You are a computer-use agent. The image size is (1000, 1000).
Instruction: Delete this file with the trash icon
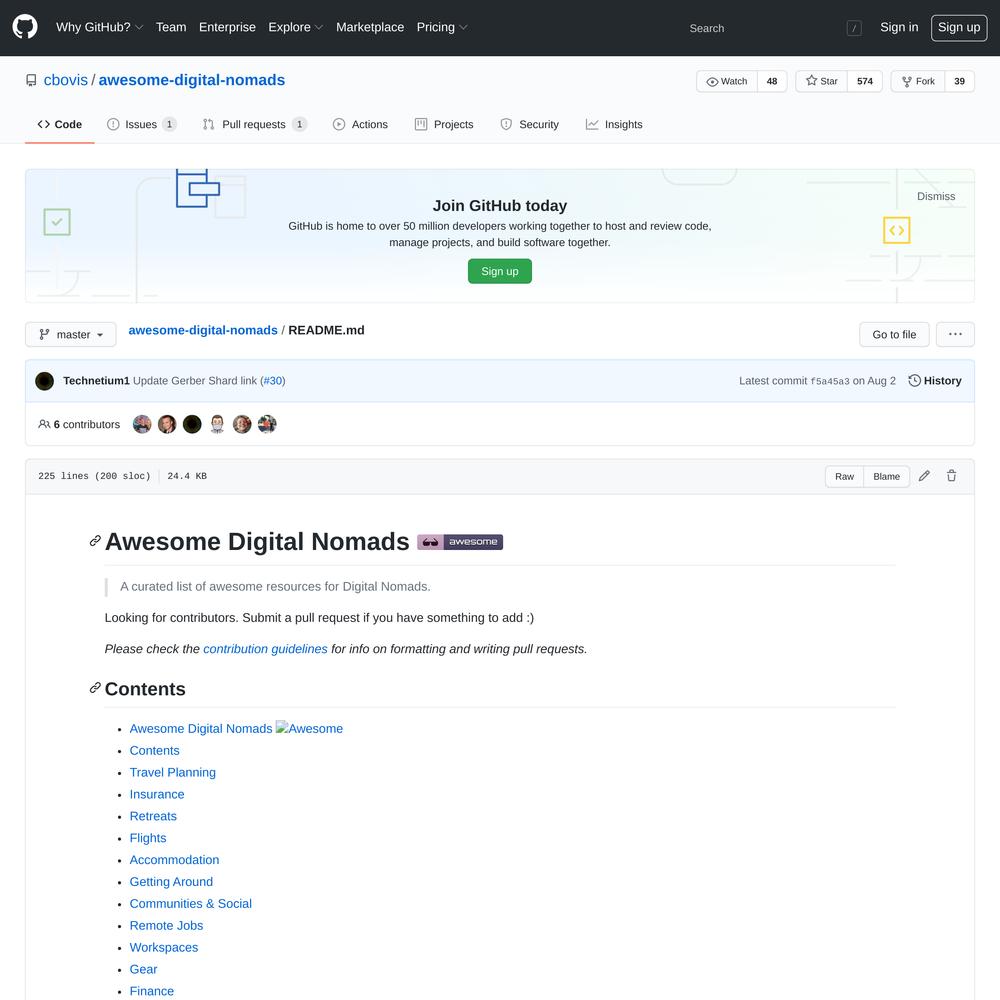(952, 476)
